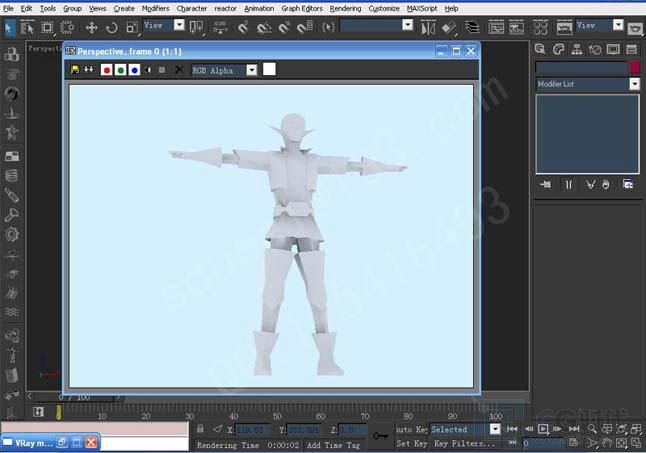Screen dimensions: 646x453
Task: Create reactor Rigid Body Collection
Action: pyautogui.click(x=12, y=54)
